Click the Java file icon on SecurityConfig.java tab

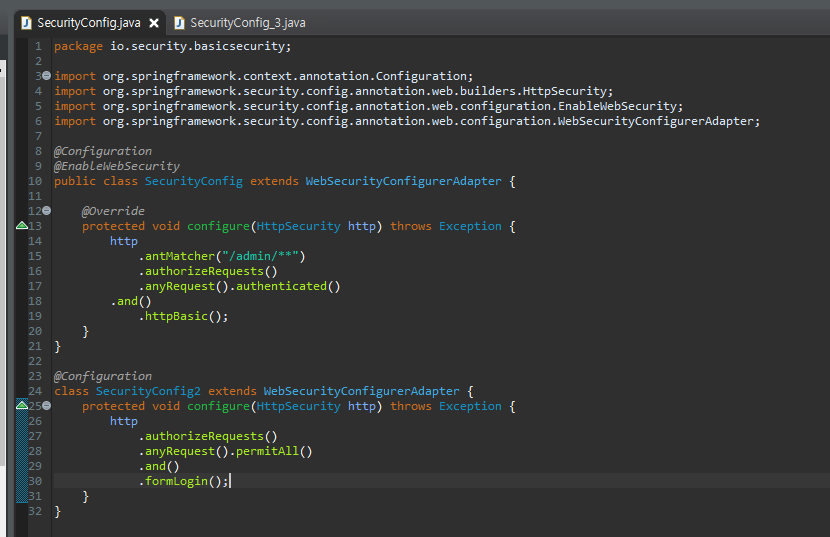(x=26, y=23)
